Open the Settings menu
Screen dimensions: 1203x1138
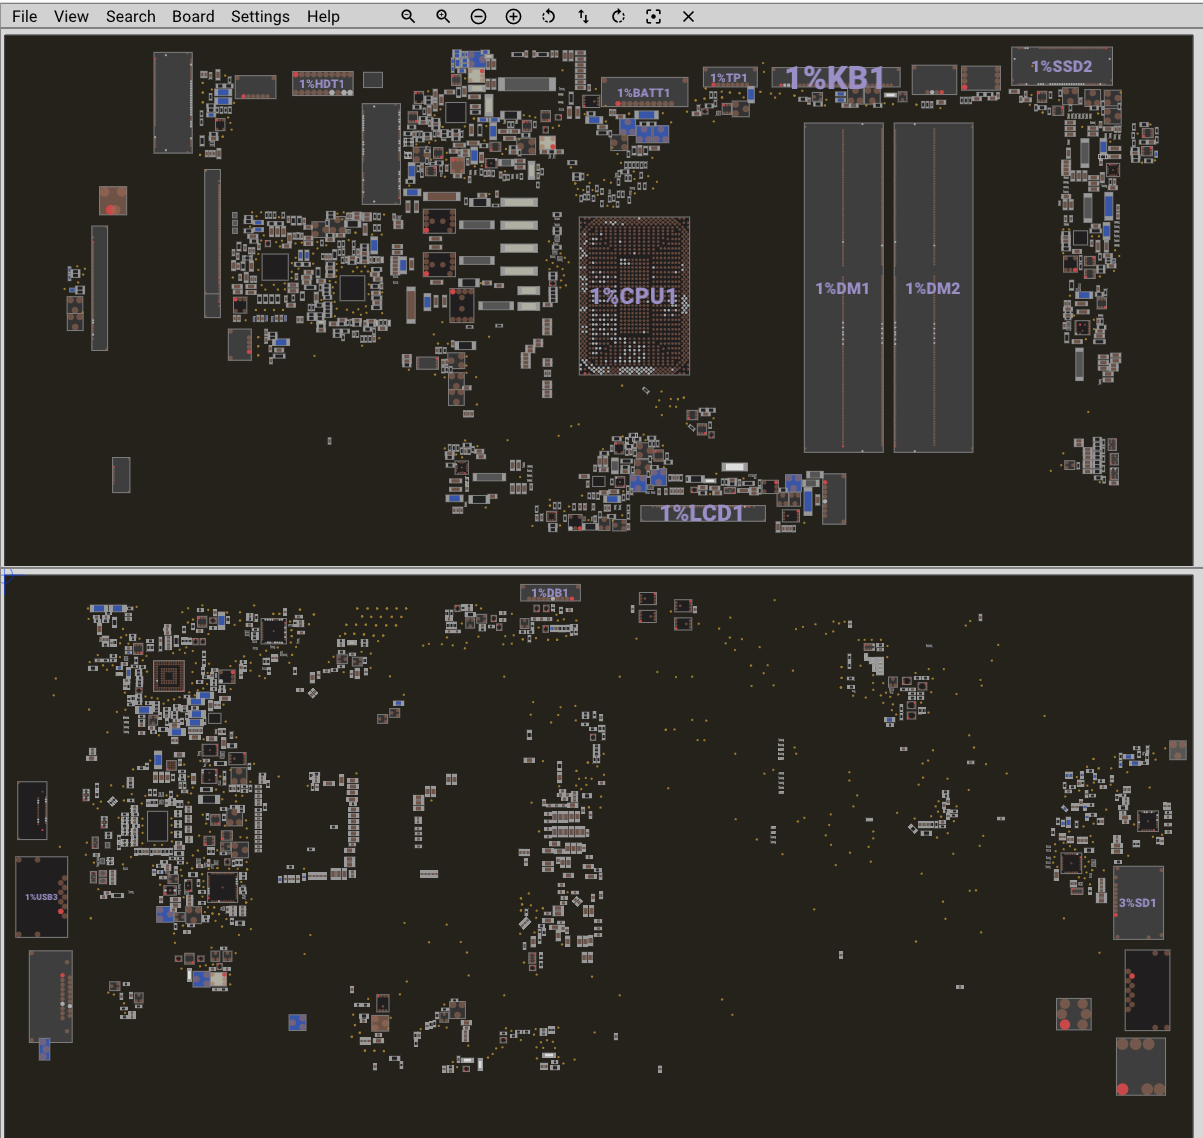point(260,17)
